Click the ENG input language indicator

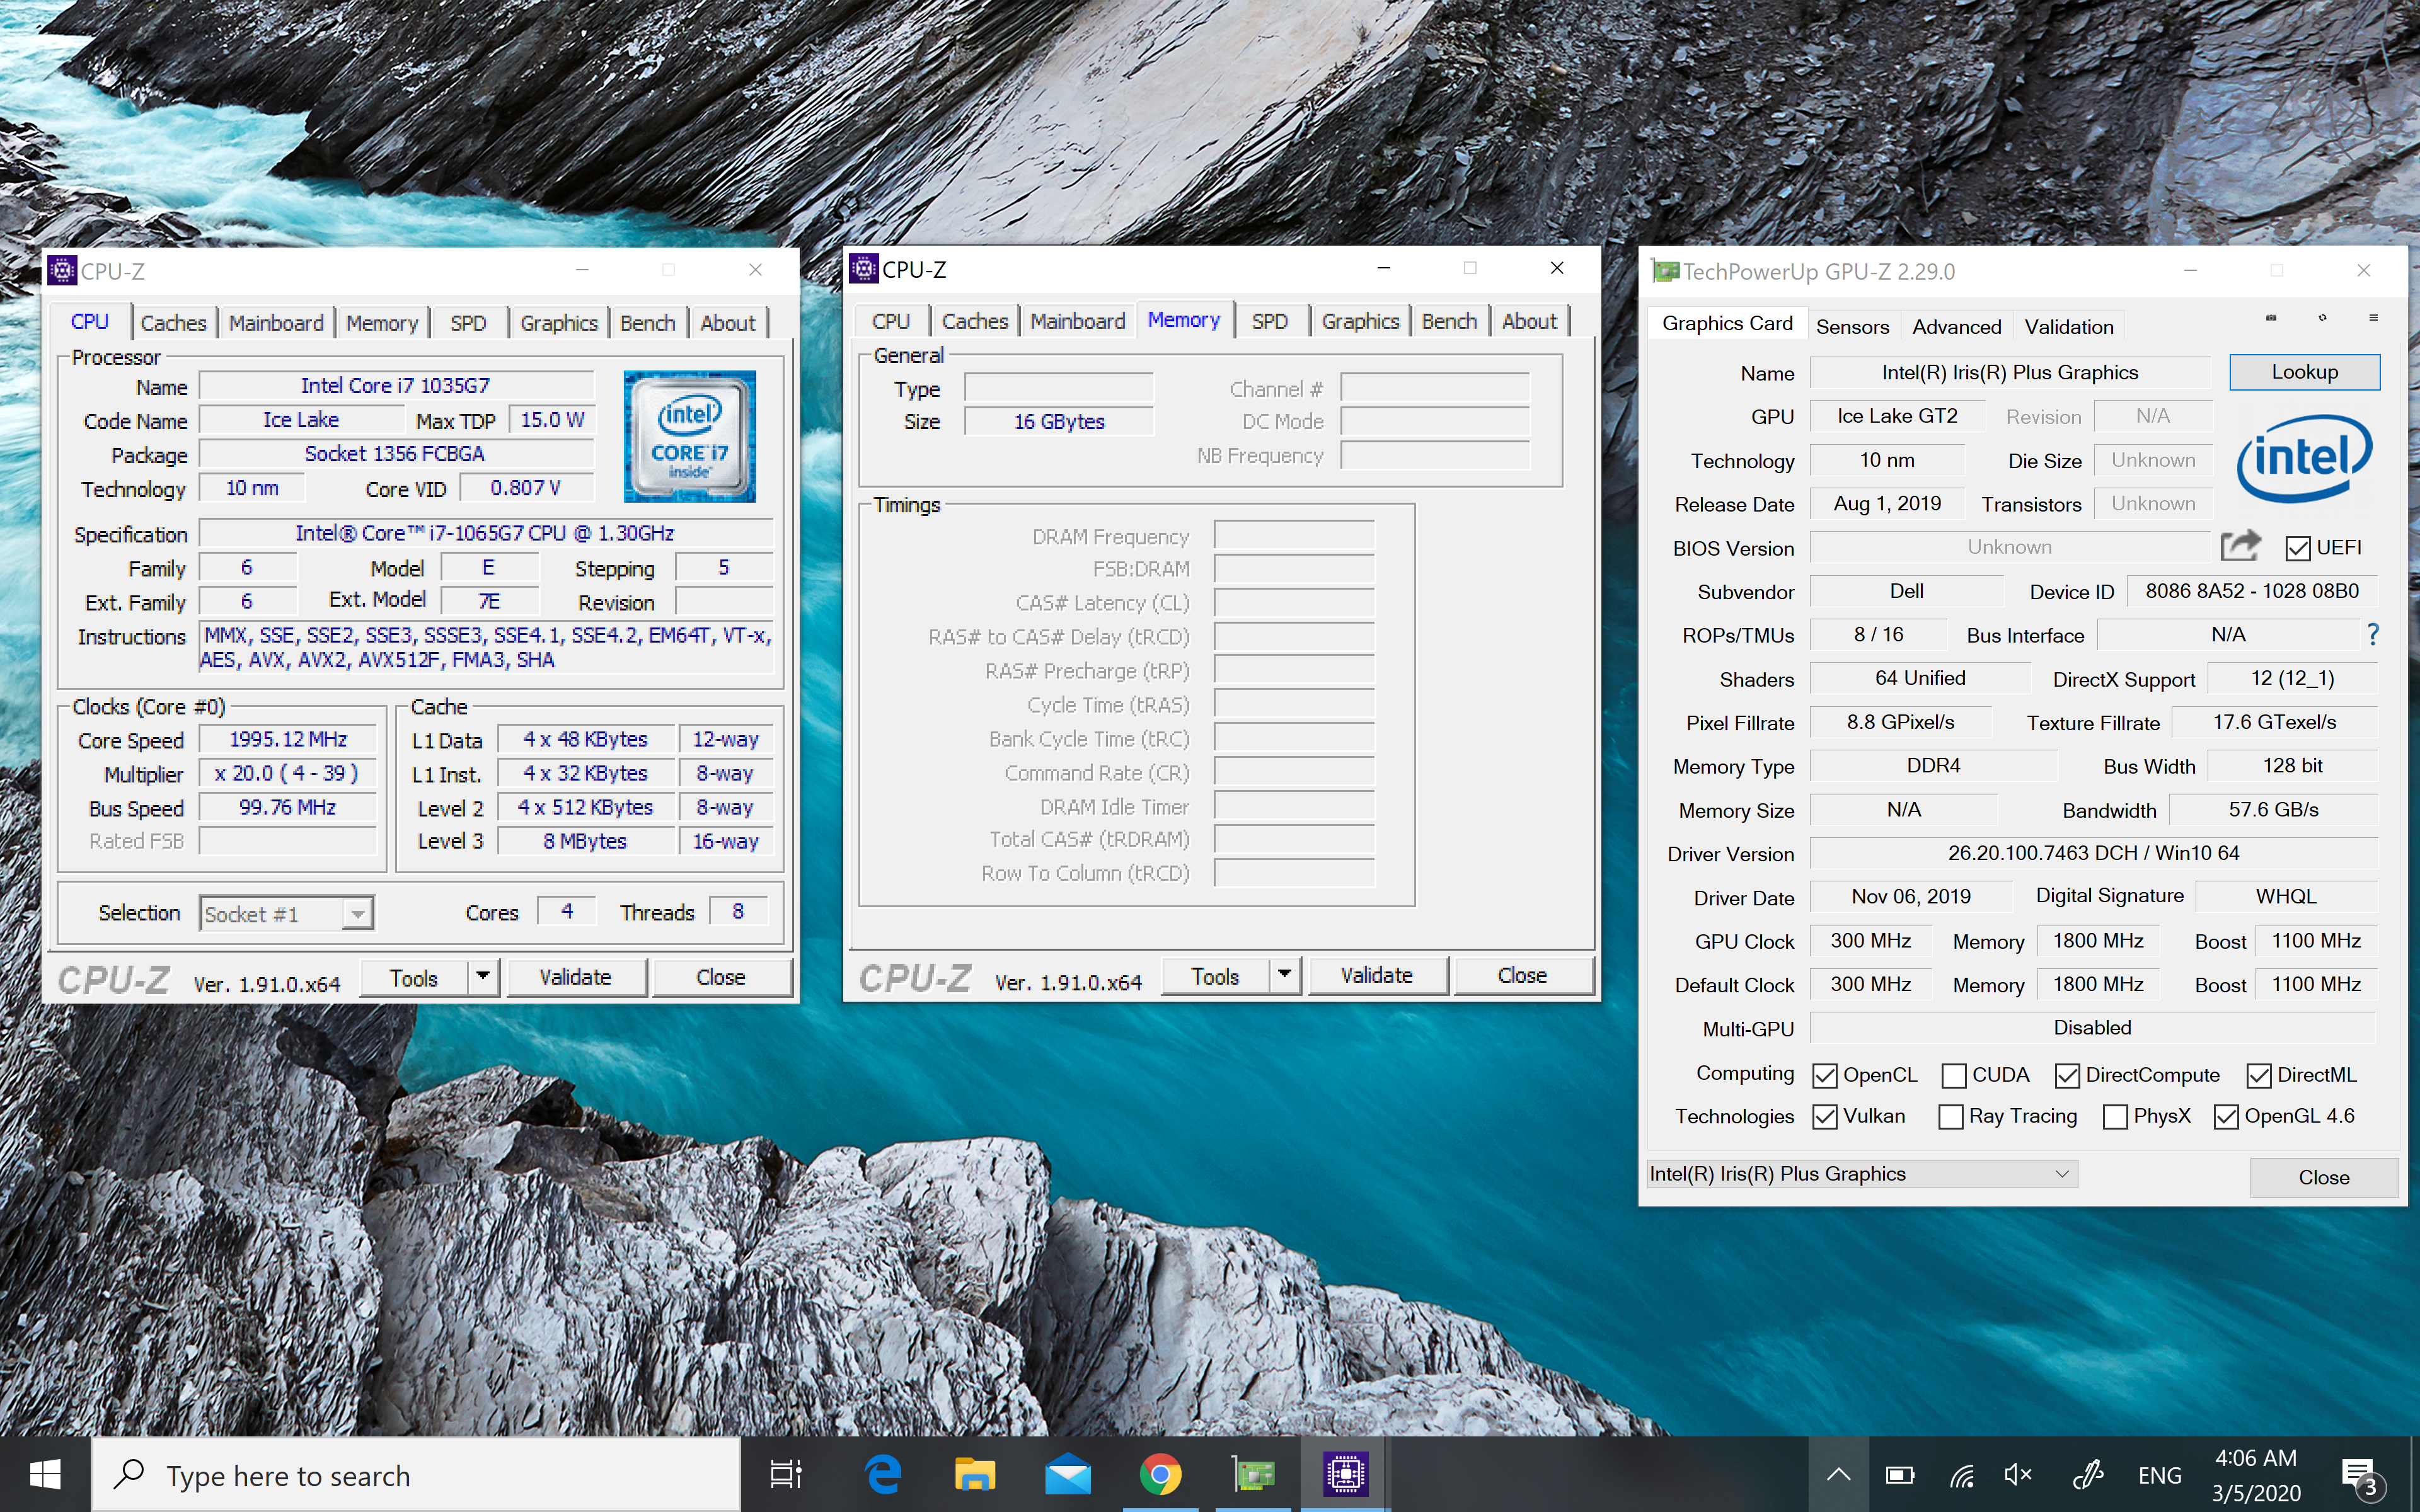coord(2159,1475)
